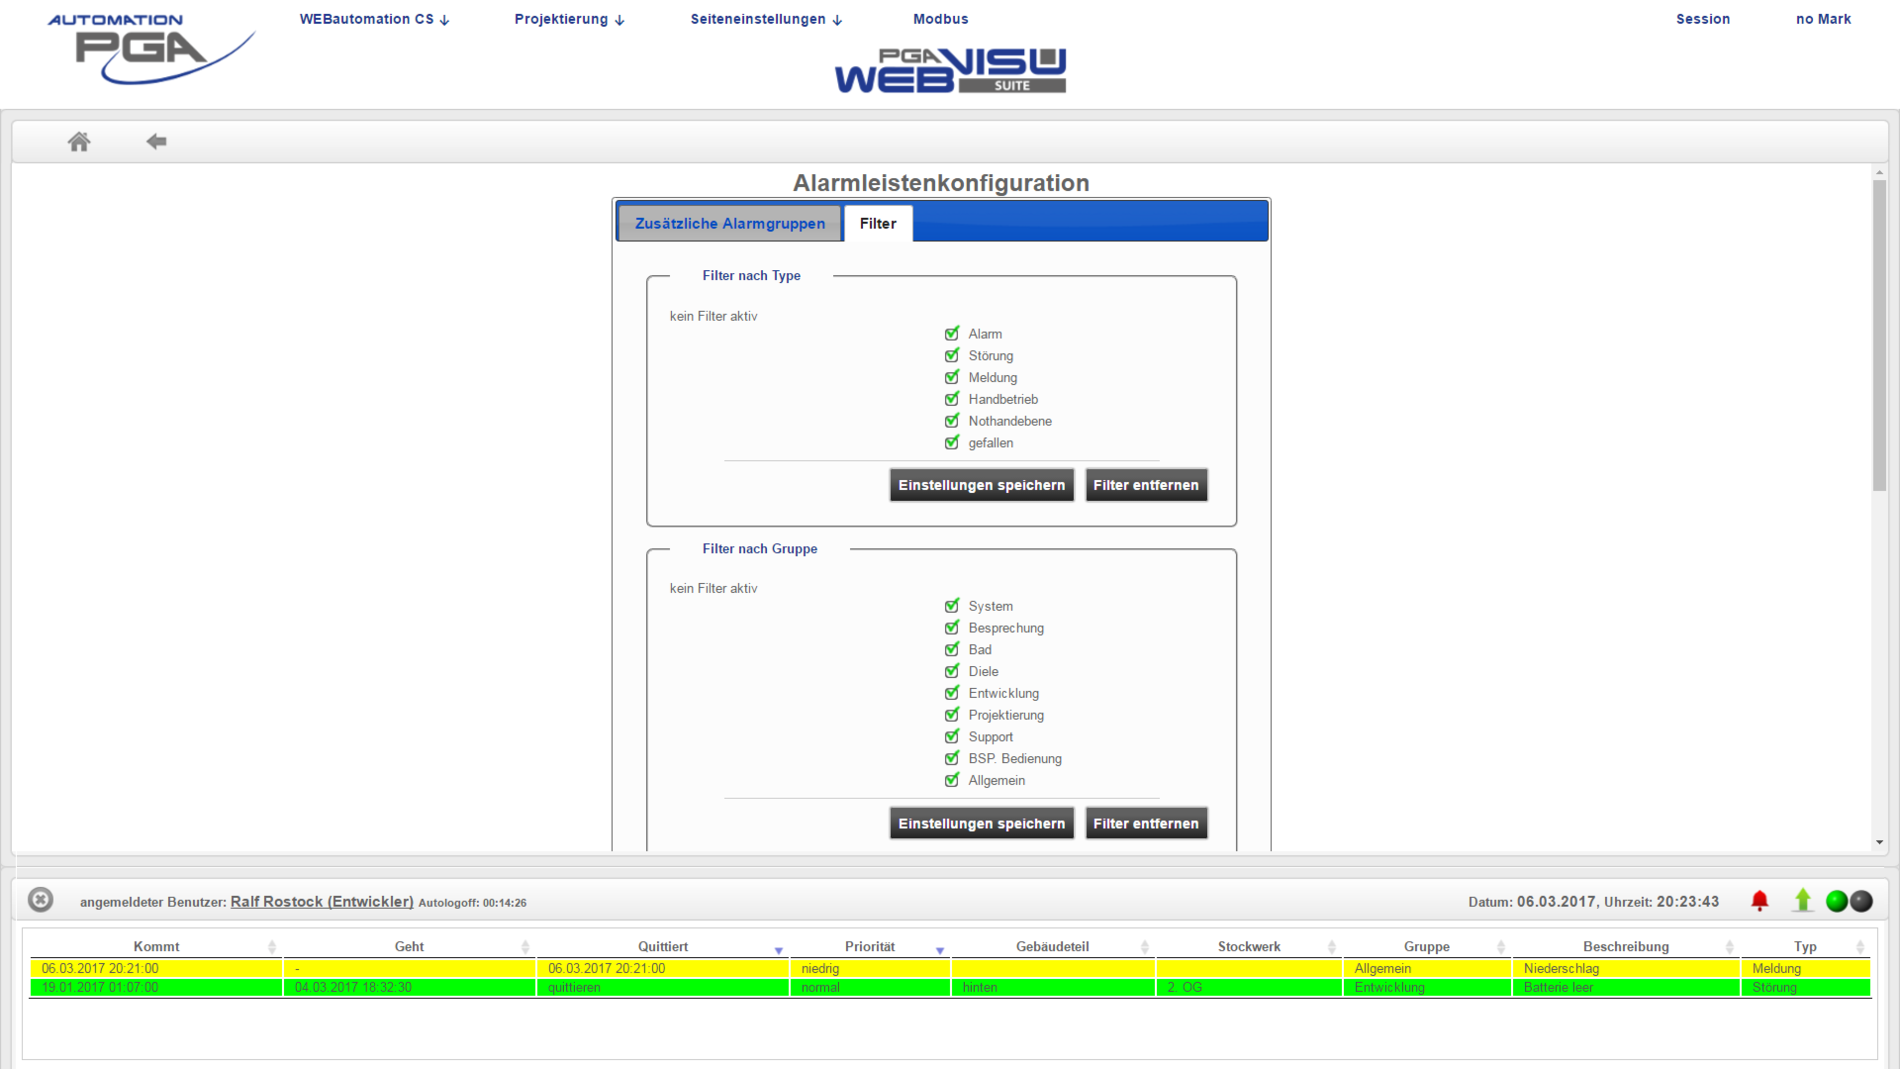Open the WEBautomation CS dropdown menu
Image resolution: width=1900 pixels, height=1069 pixels.
pos(374,19)
